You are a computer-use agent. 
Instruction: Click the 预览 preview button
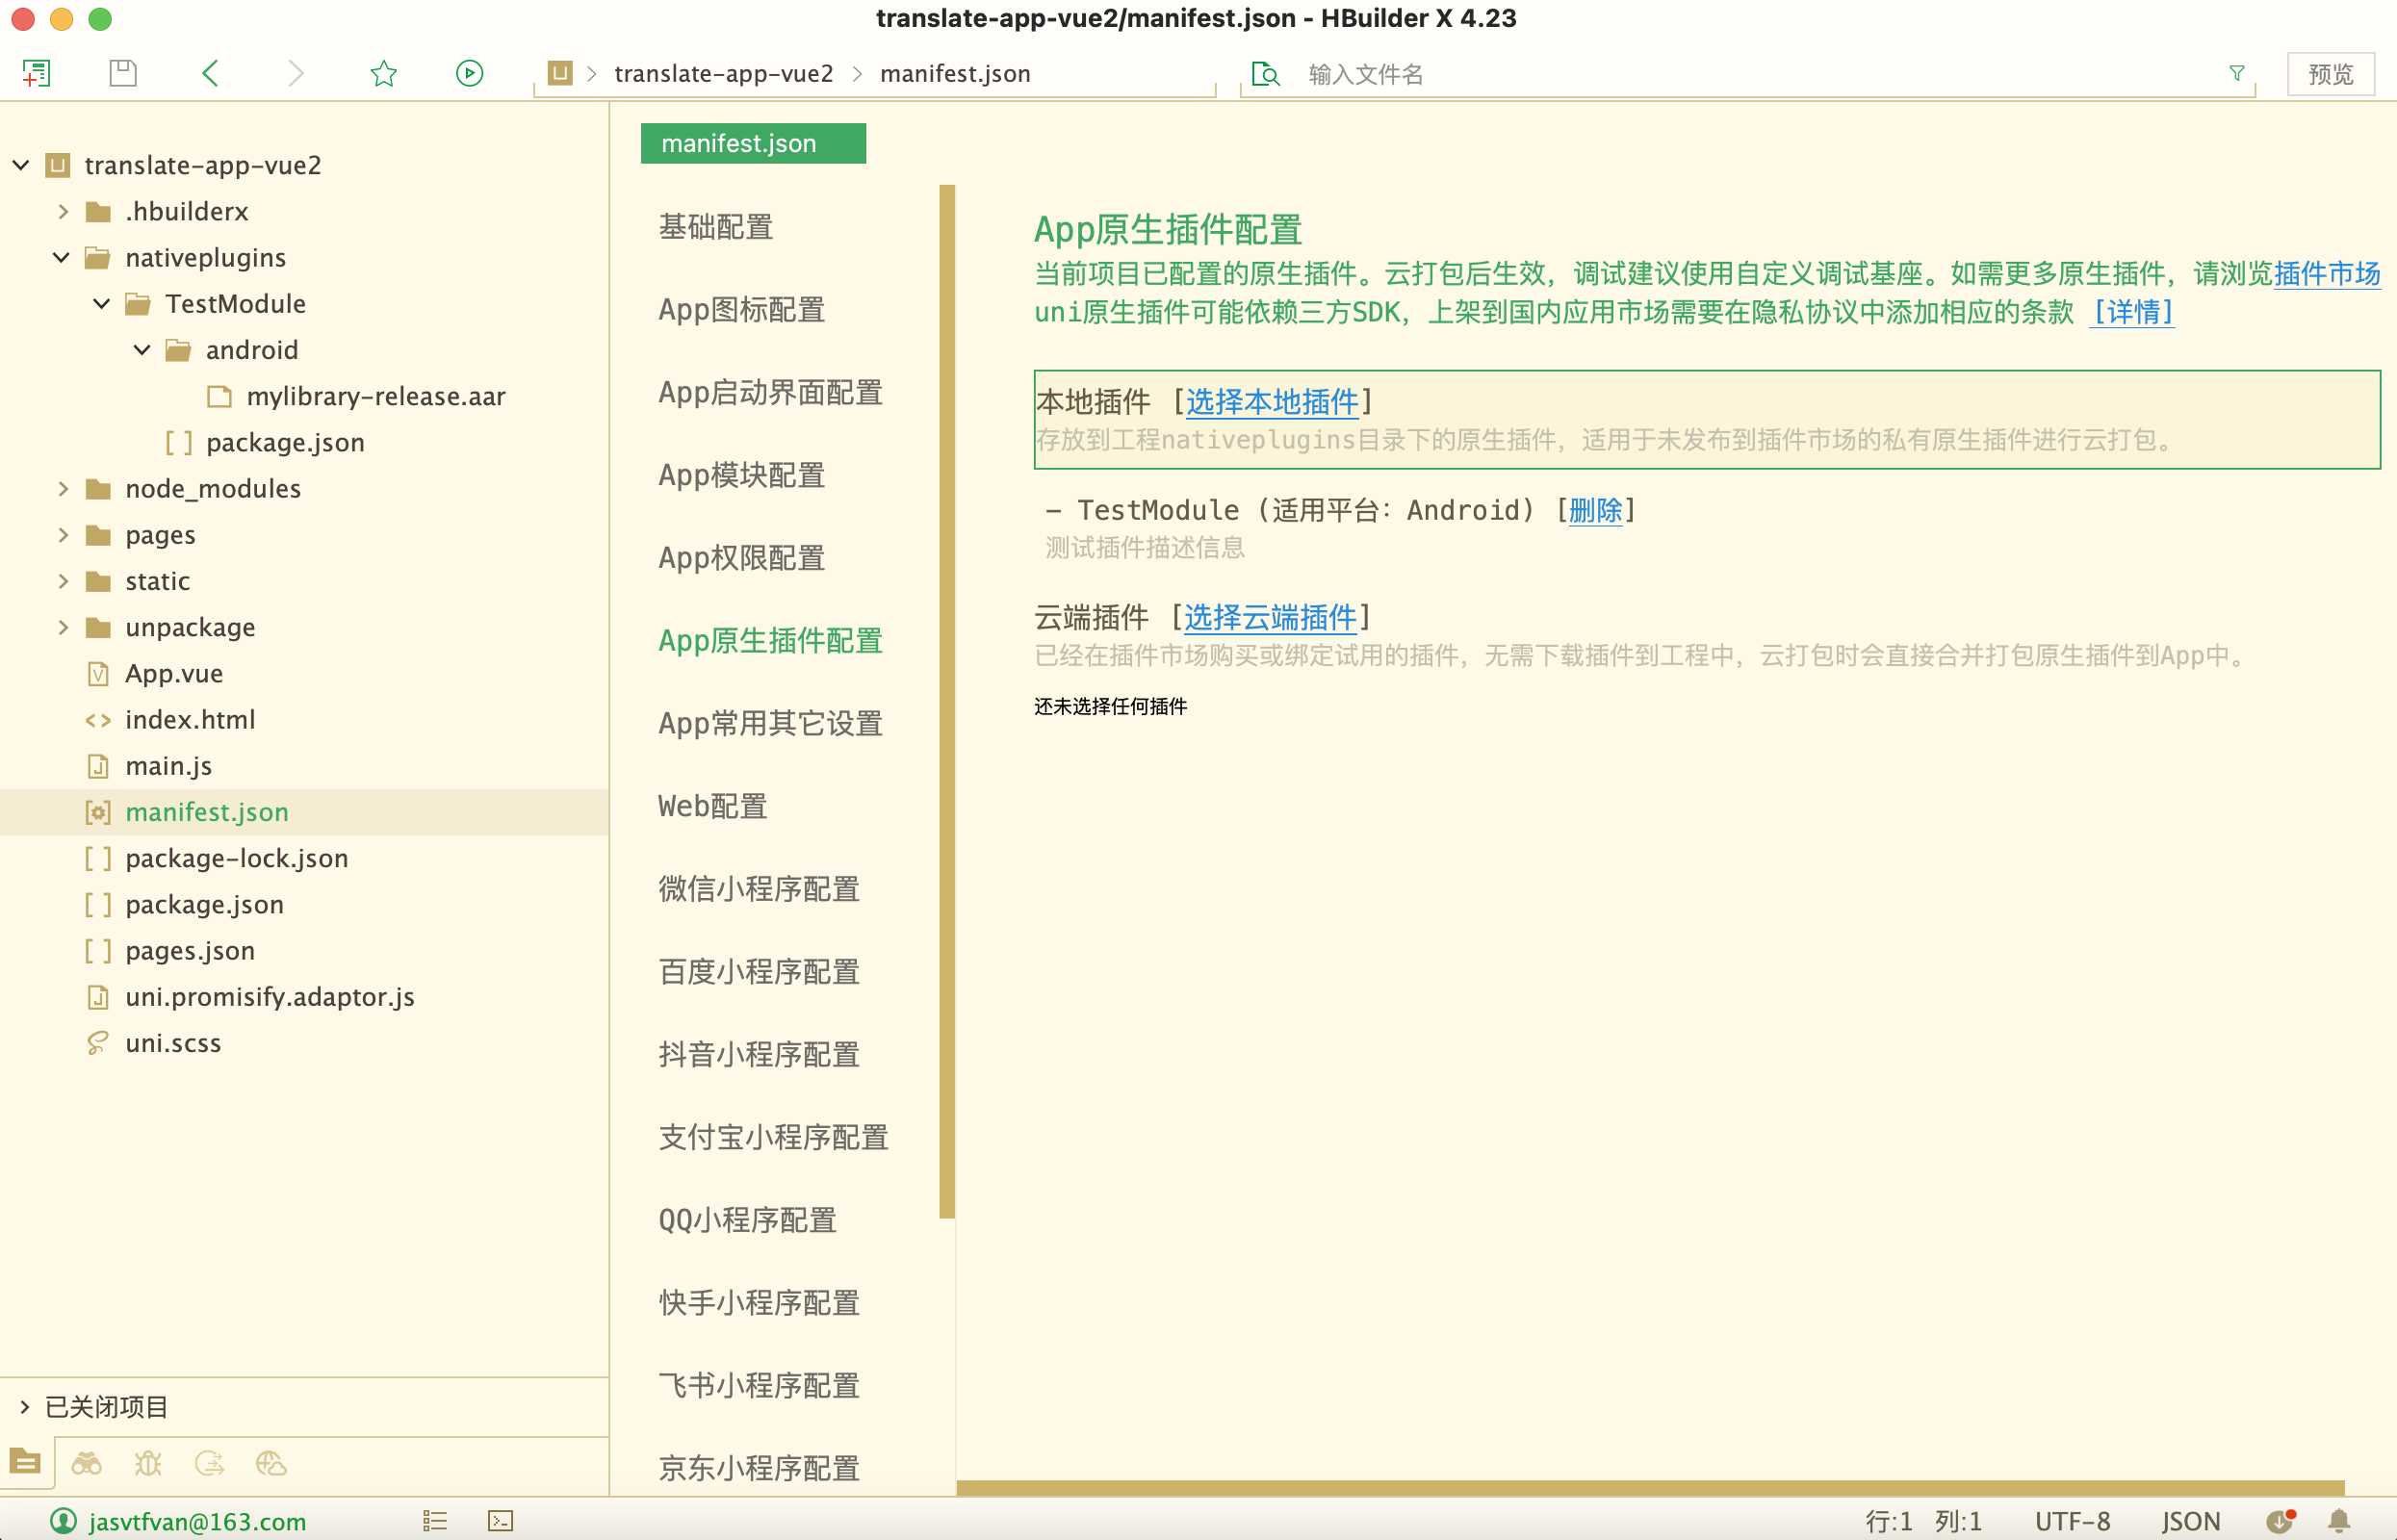point(2331,74)
